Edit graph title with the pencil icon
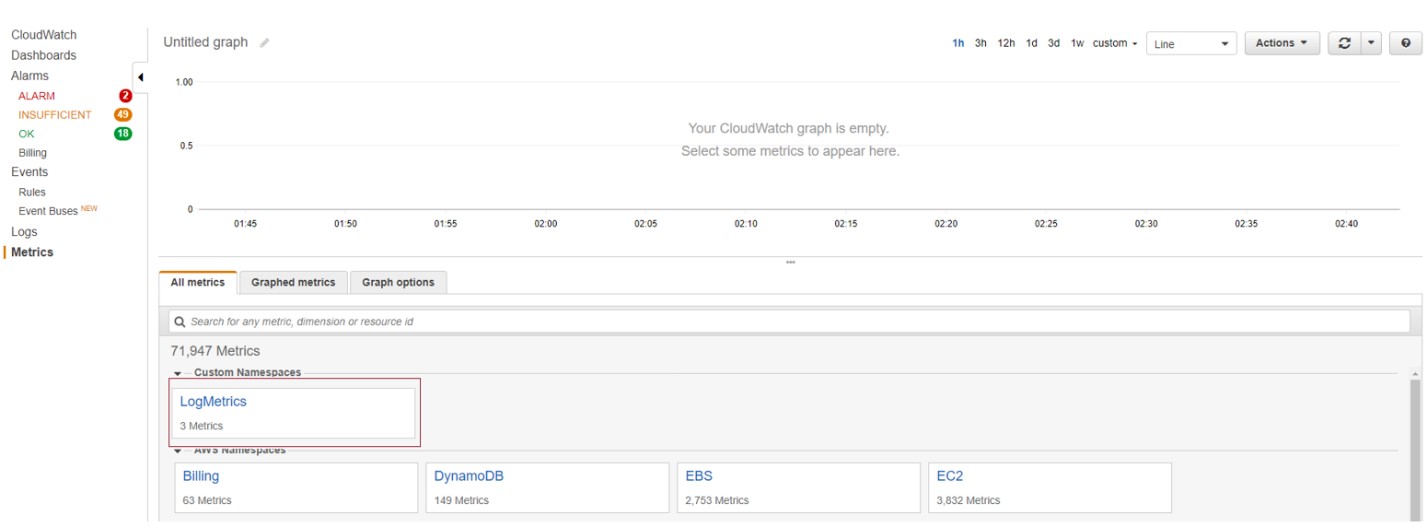The image size is (1427, 527). pos(265,43)
